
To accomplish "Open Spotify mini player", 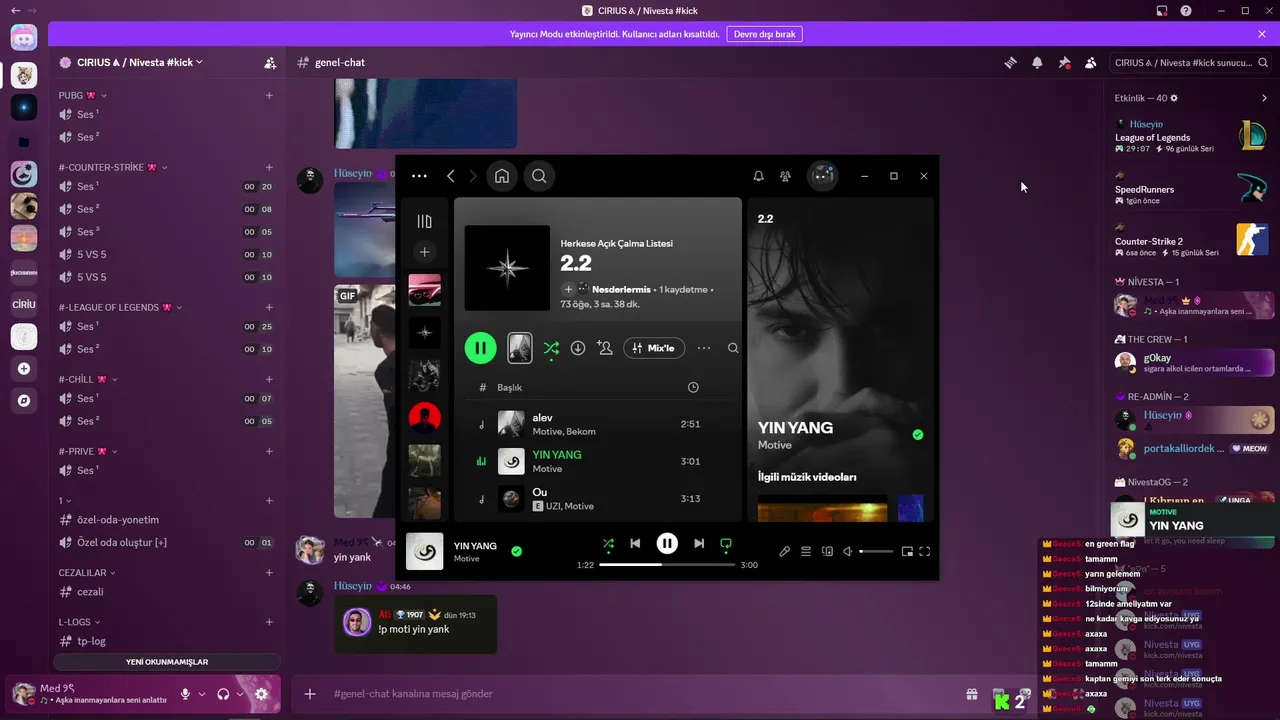I will (907, 551).
